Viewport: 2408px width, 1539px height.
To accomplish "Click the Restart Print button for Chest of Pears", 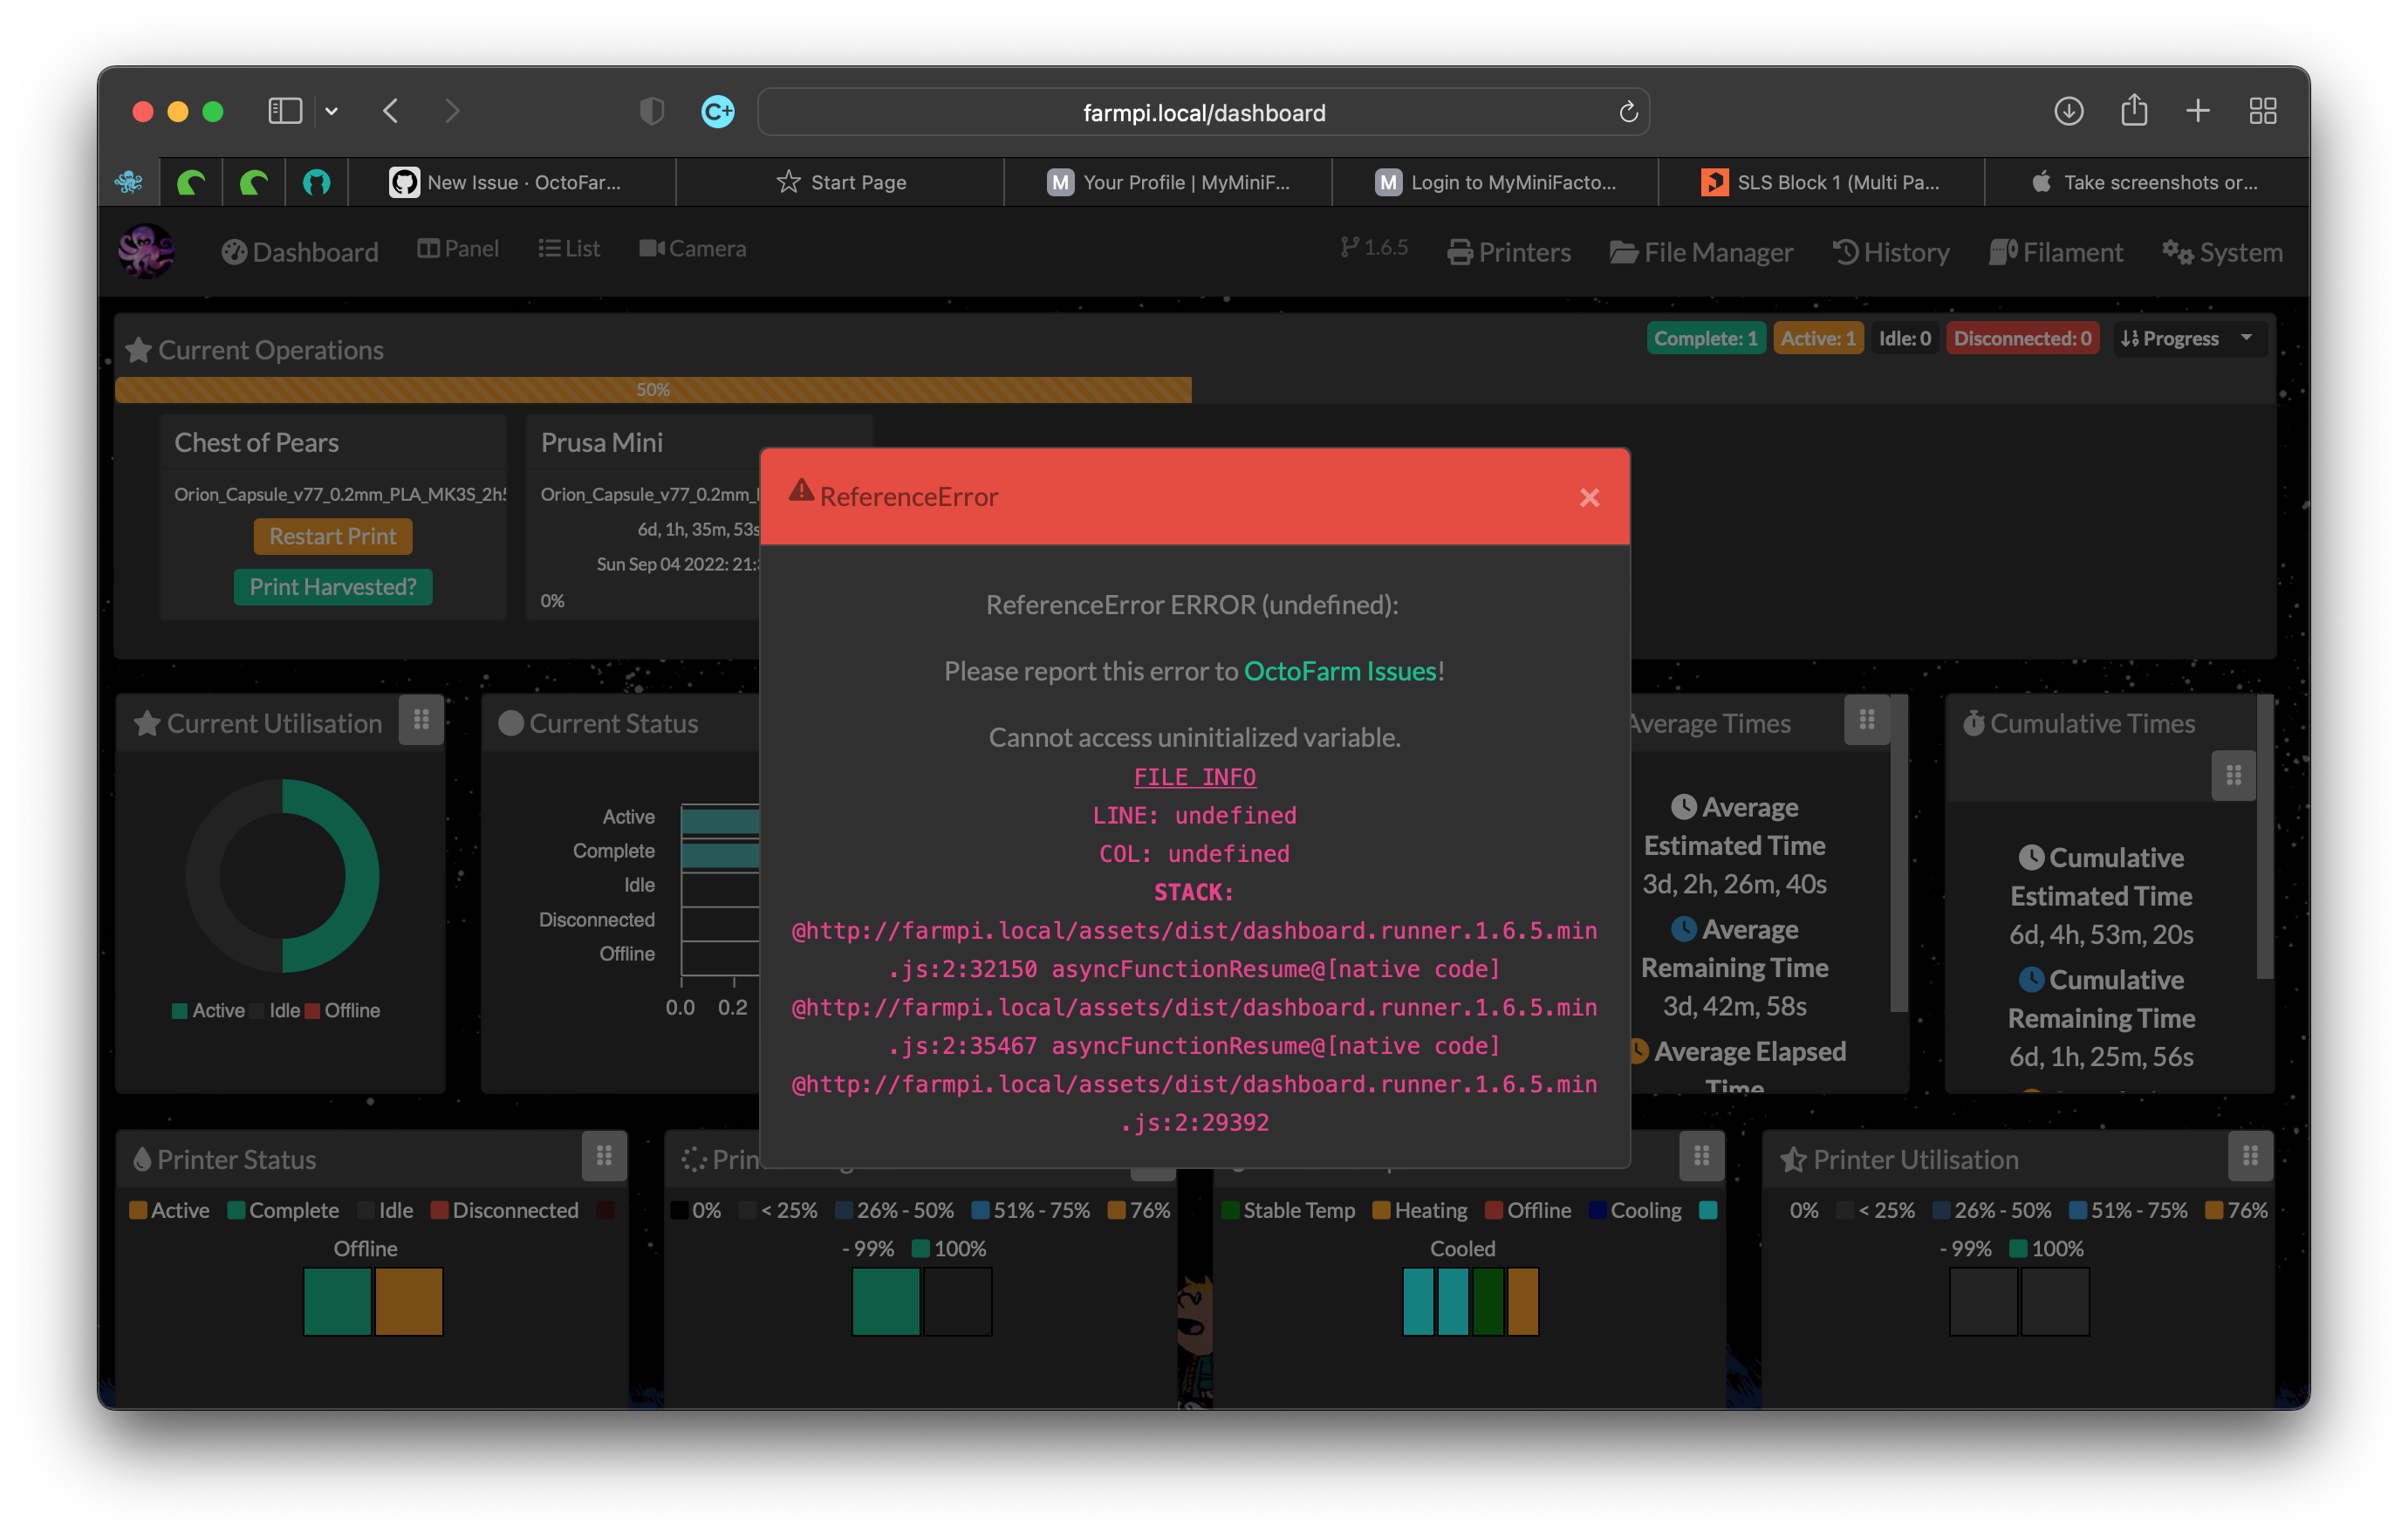I will coord(332,536).
